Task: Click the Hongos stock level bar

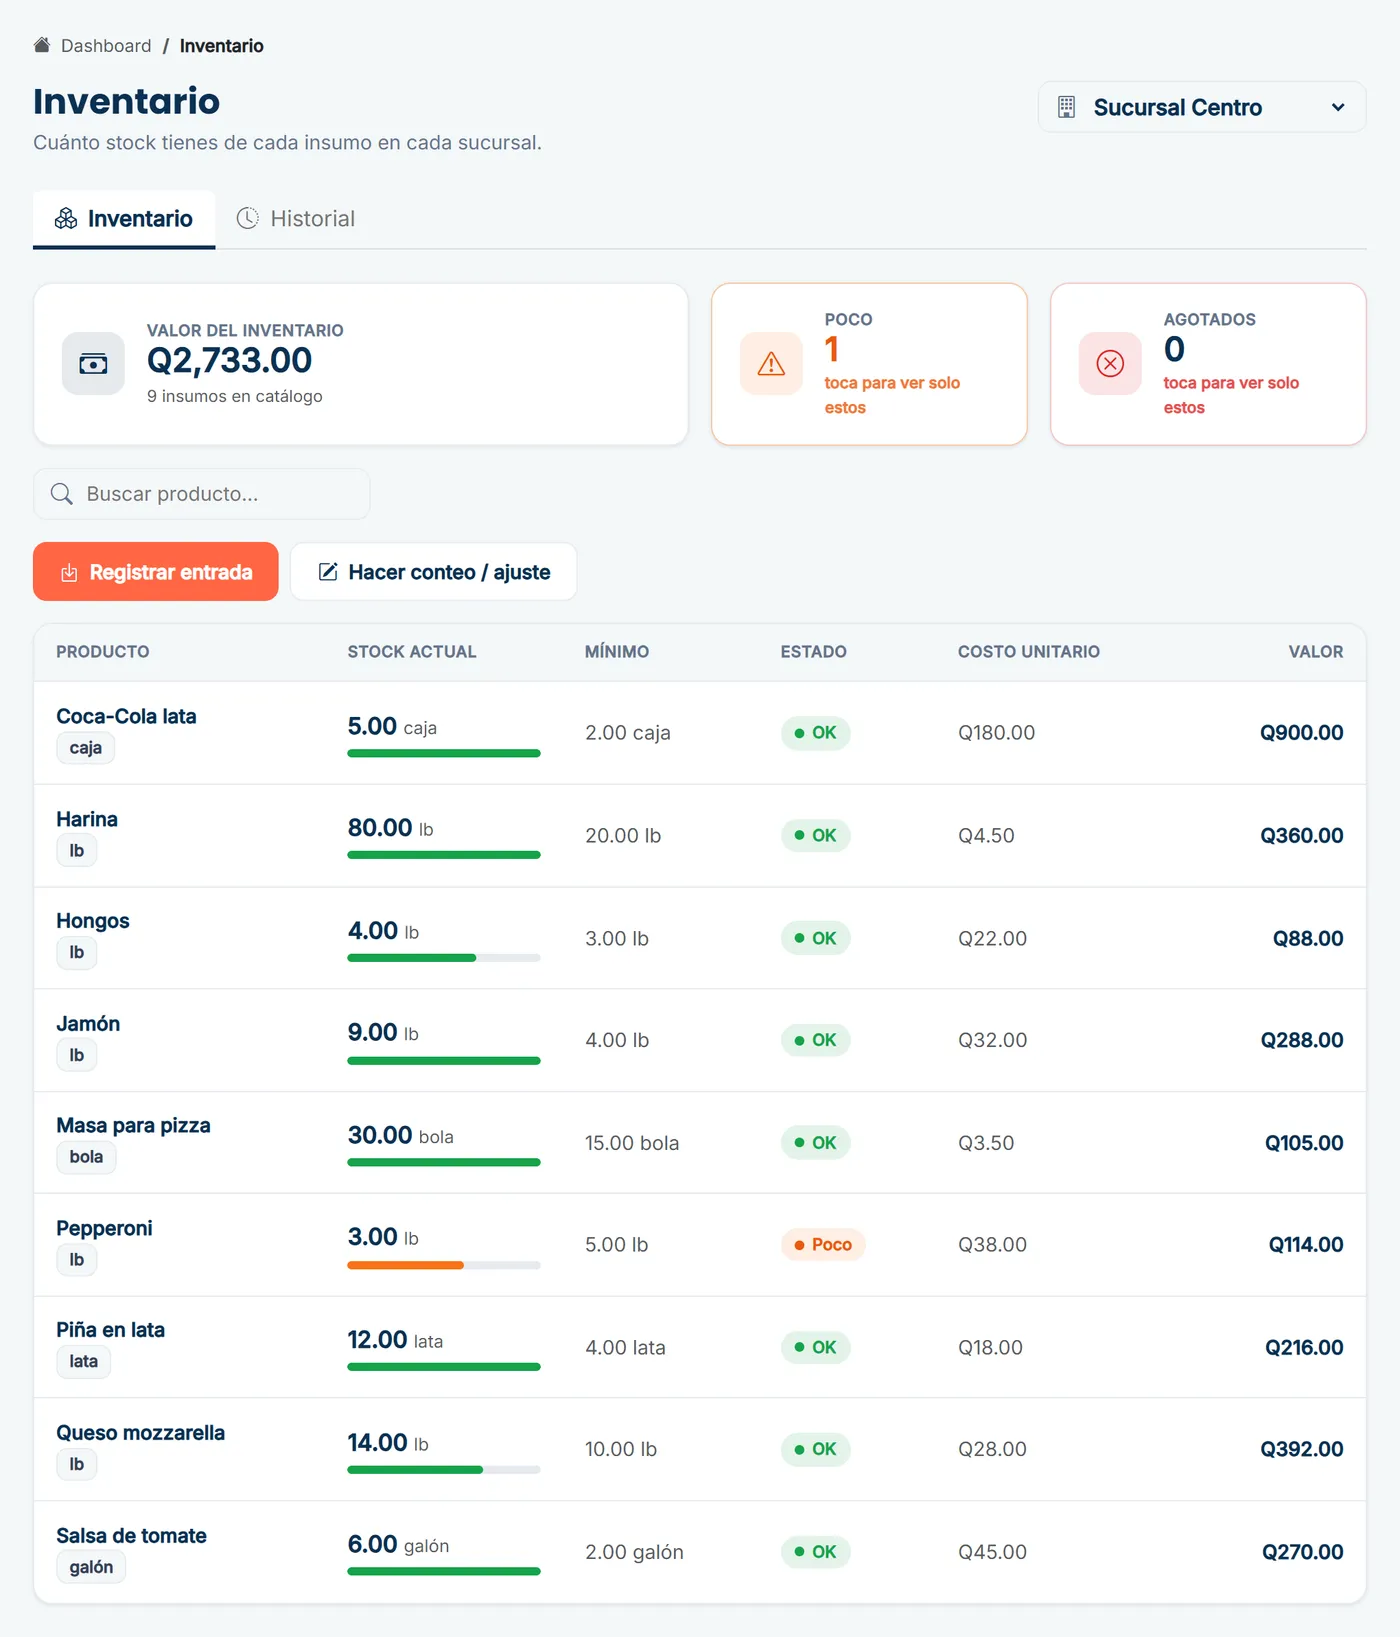Action: (x=444, y=958)
